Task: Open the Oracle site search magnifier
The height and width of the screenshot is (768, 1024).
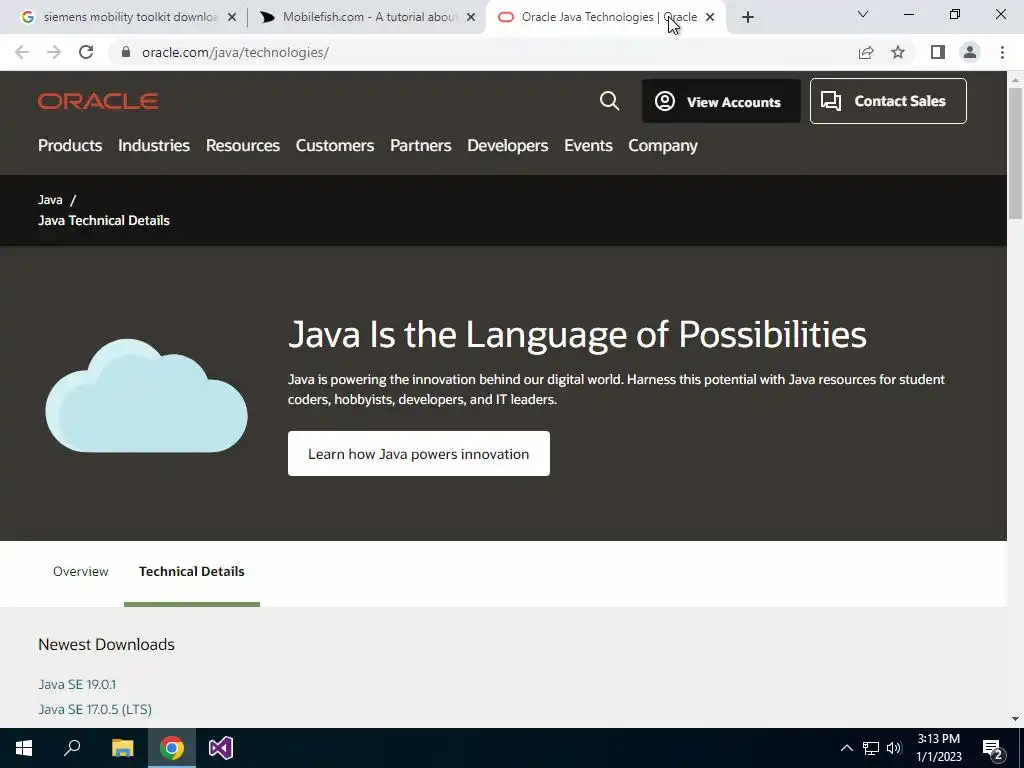Action: [x=609, y=101]
